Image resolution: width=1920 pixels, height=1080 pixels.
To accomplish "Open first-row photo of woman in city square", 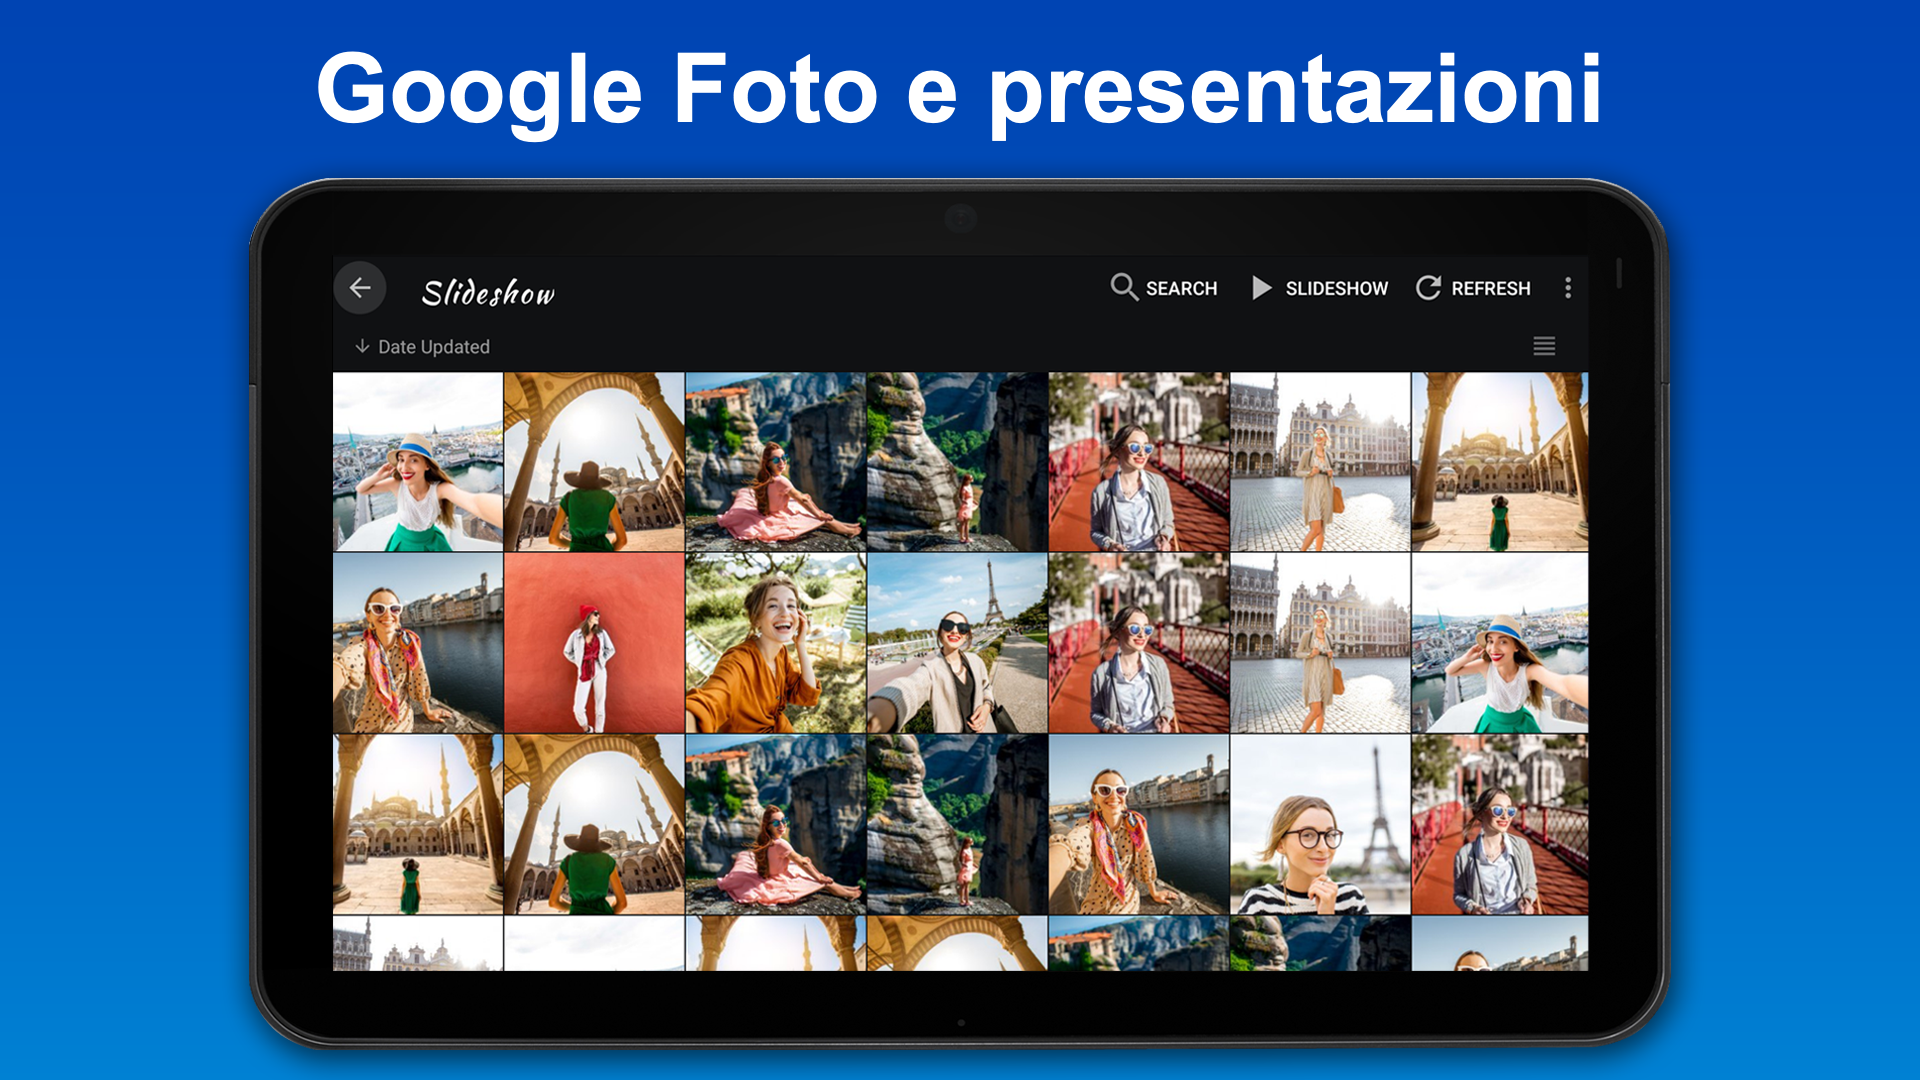I will click(1320, 462).
